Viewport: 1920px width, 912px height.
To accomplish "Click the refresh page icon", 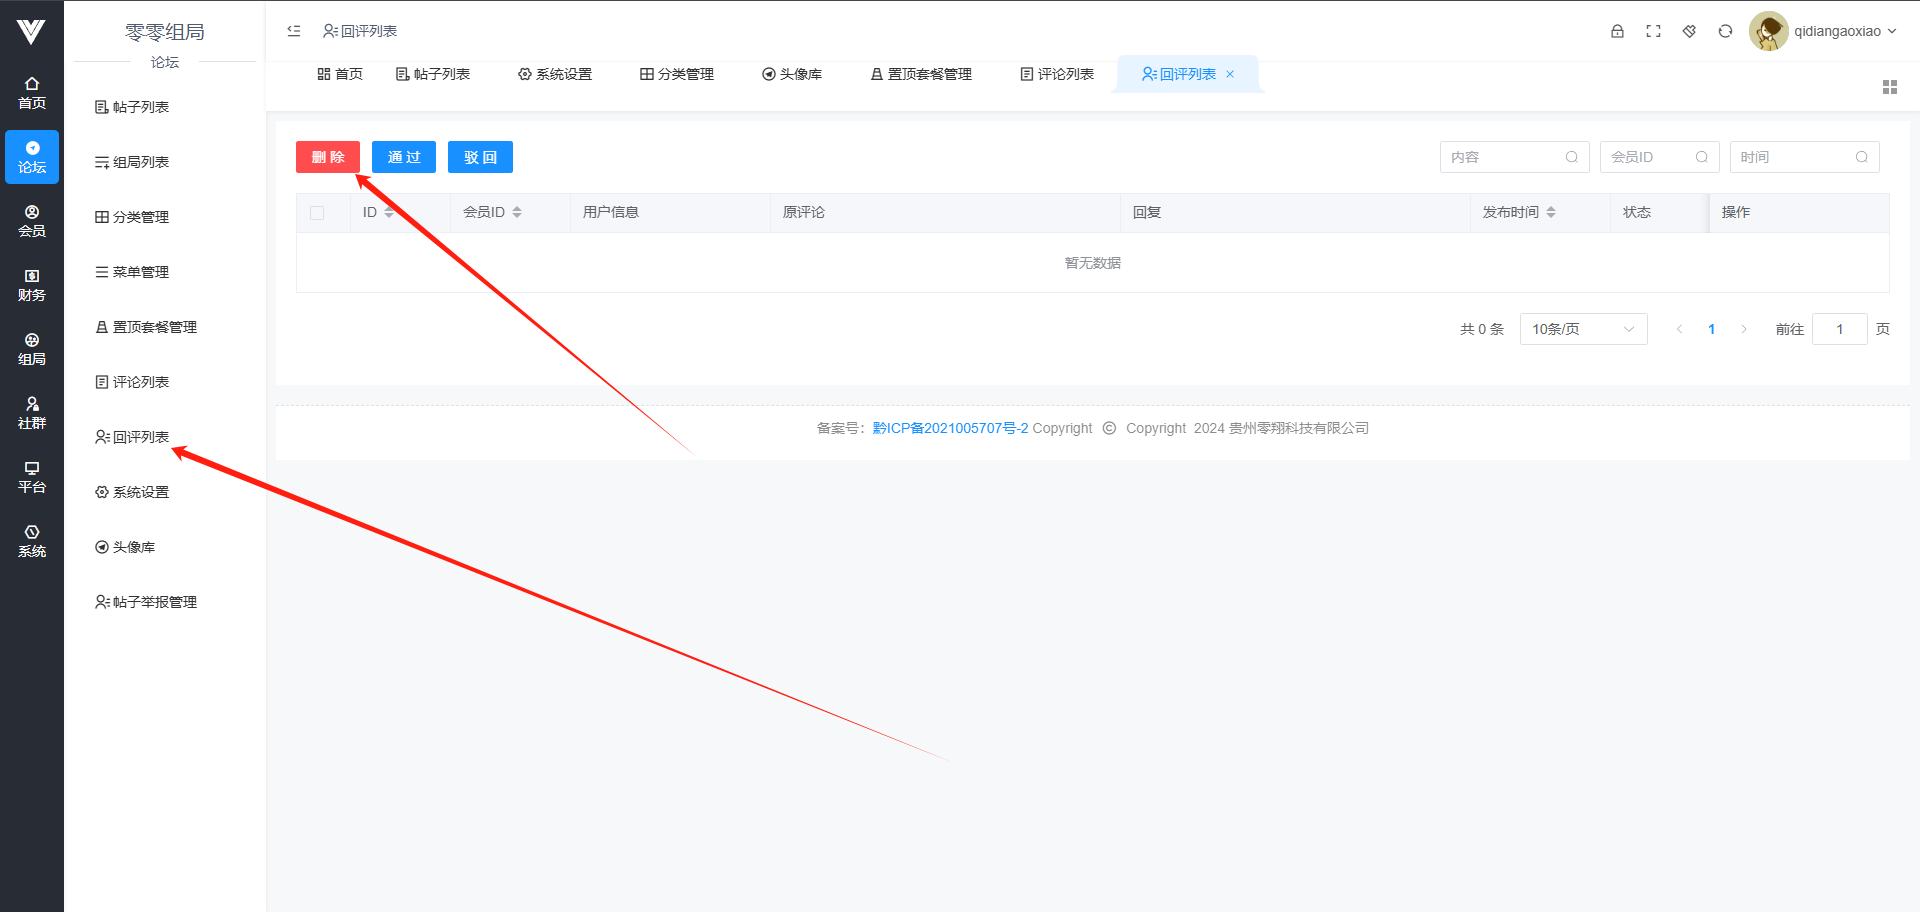I will [1725, 31].
